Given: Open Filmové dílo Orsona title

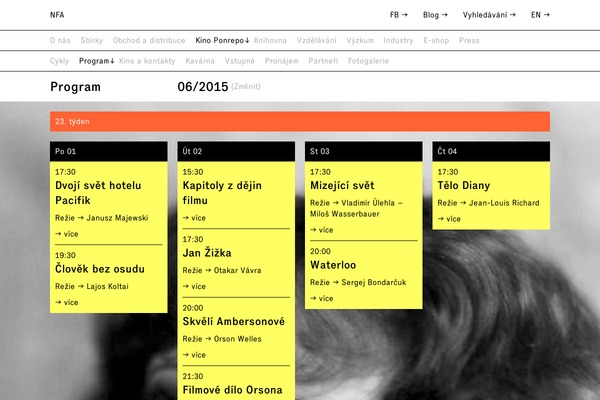Looking at the screenshot, I should tap(232, 390).
